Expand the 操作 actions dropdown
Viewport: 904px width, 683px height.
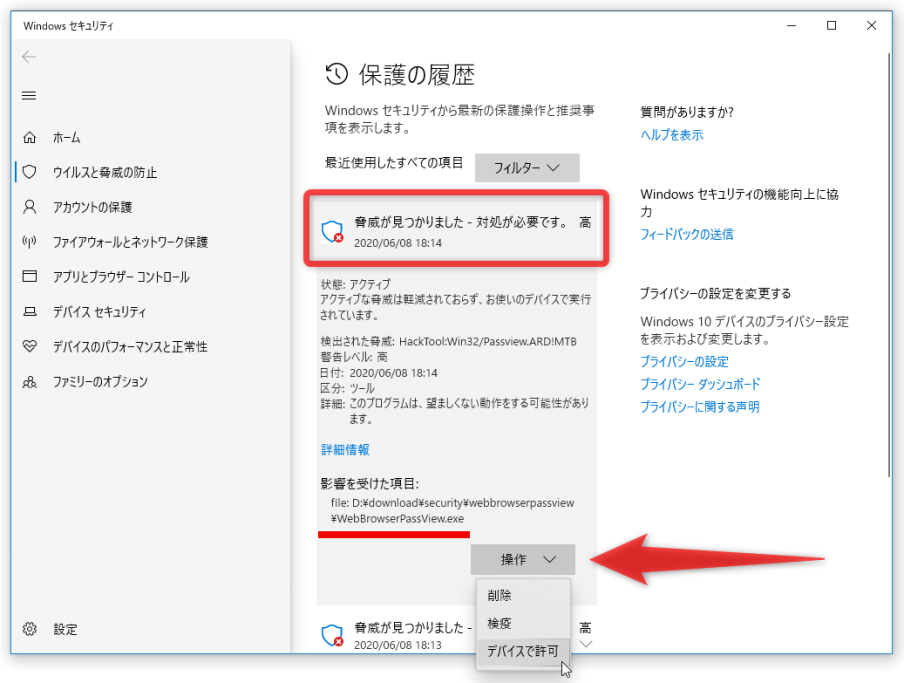[x=522, y=559]
